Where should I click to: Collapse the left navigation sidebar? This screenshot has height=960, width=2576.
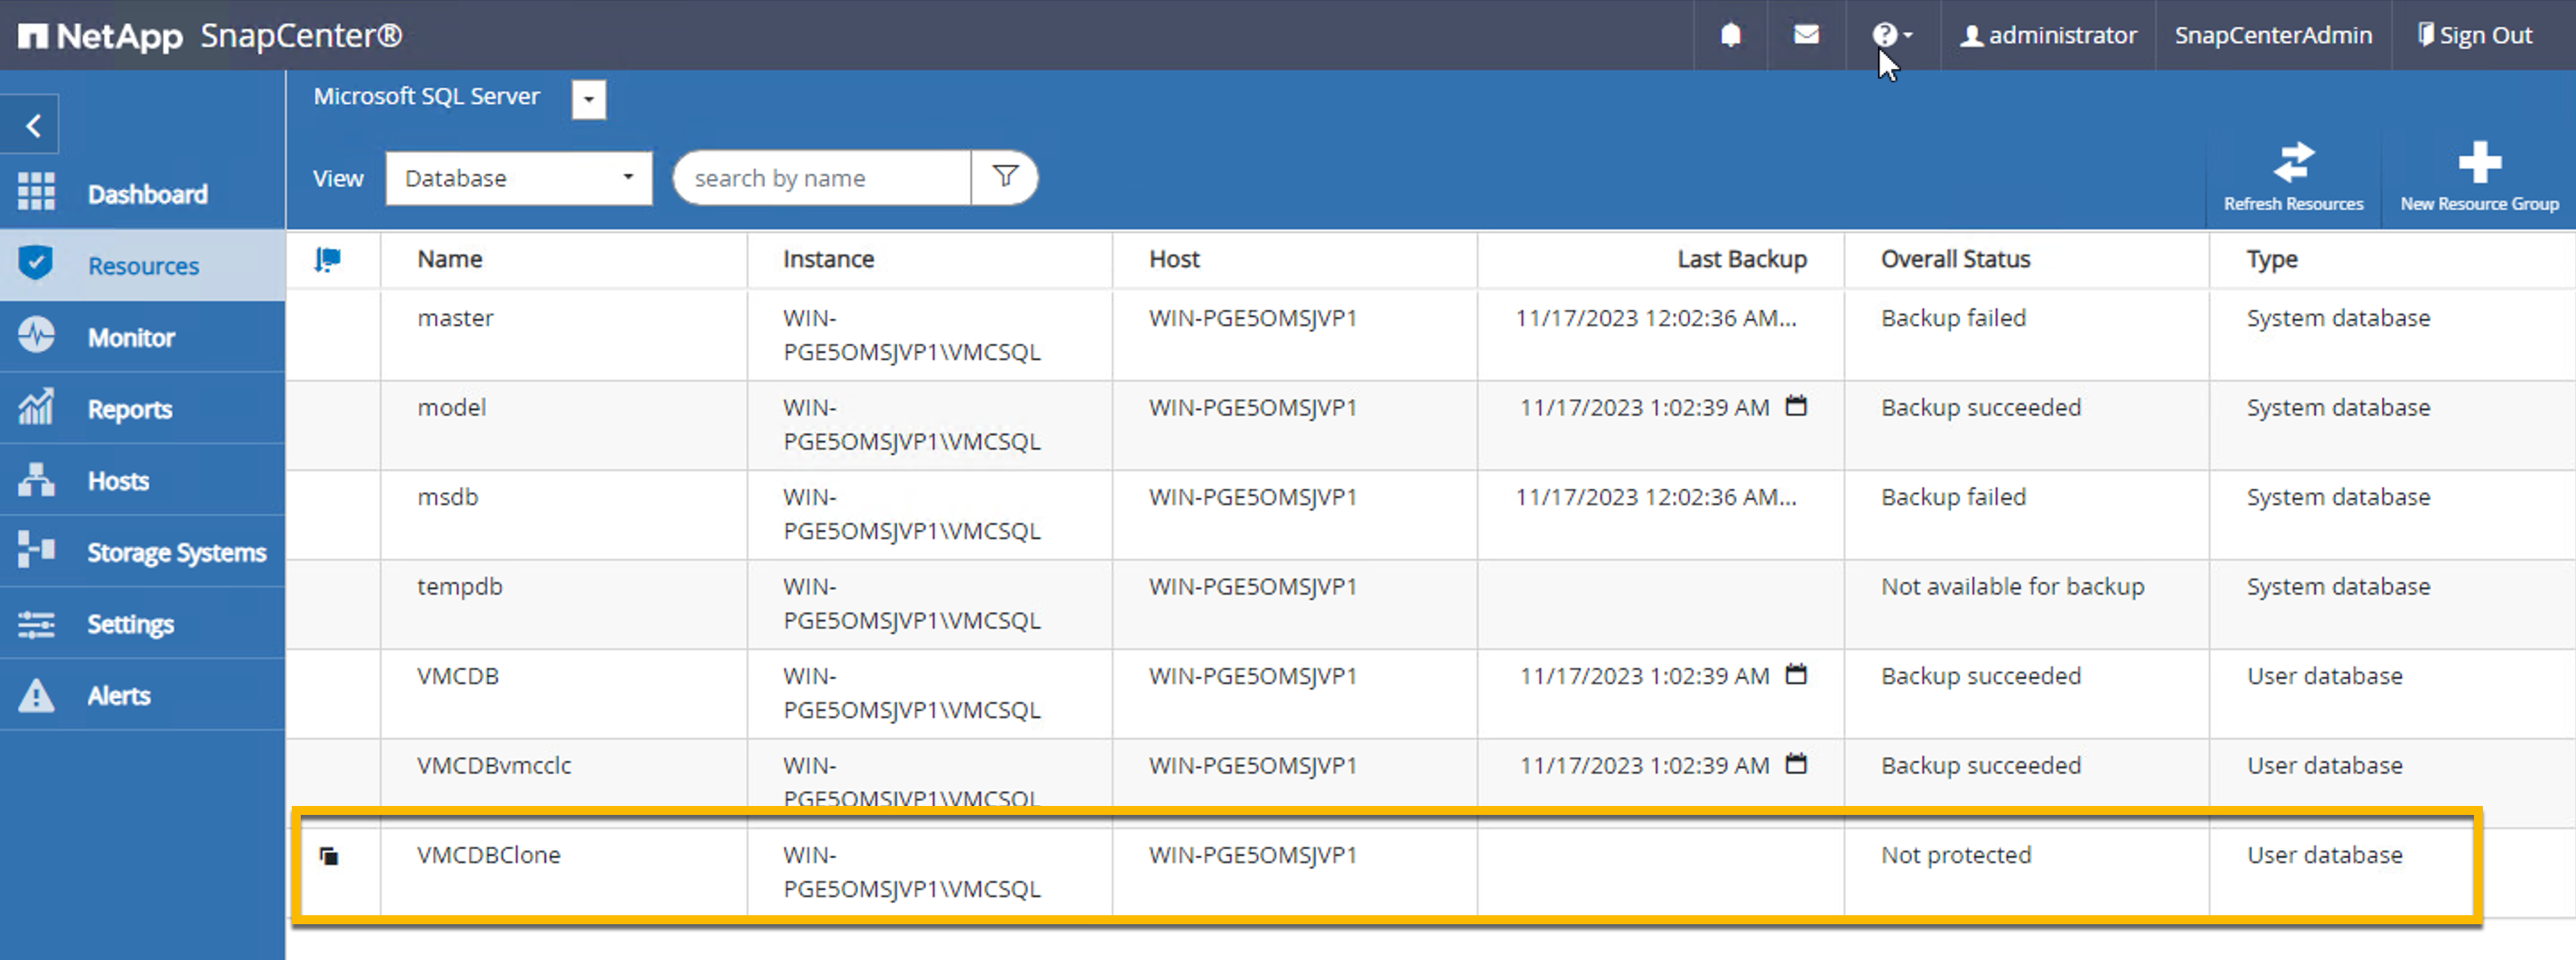[32, 126]
